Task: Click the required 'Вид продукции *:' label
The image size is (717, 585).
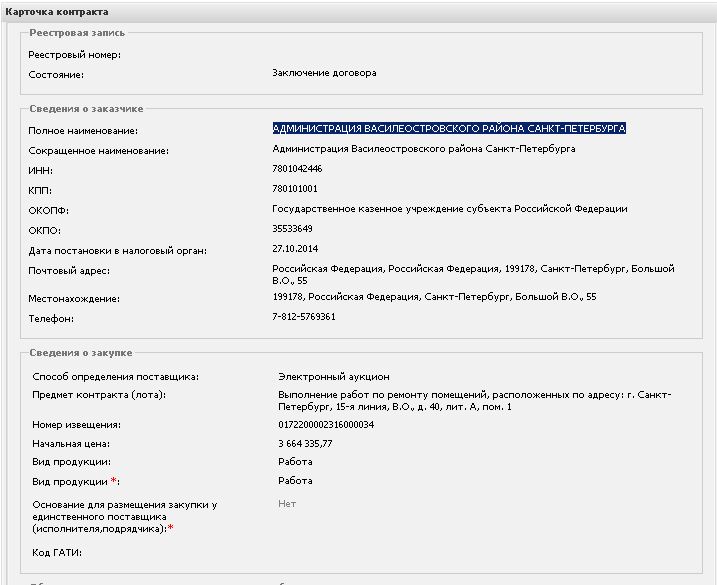Action: click(x=76, y=482)
